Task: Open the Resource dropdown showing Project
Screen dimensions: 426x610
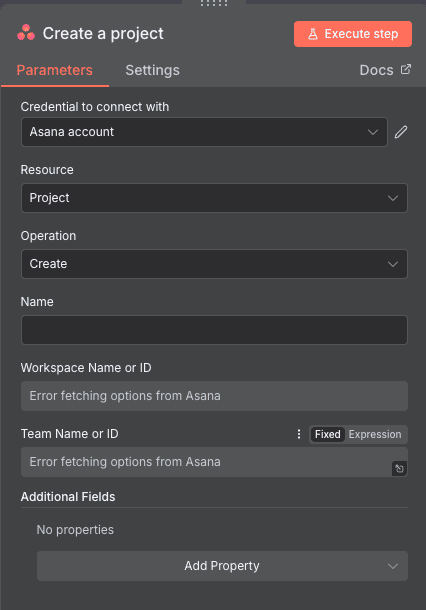Action: click(x=214, y=198)
